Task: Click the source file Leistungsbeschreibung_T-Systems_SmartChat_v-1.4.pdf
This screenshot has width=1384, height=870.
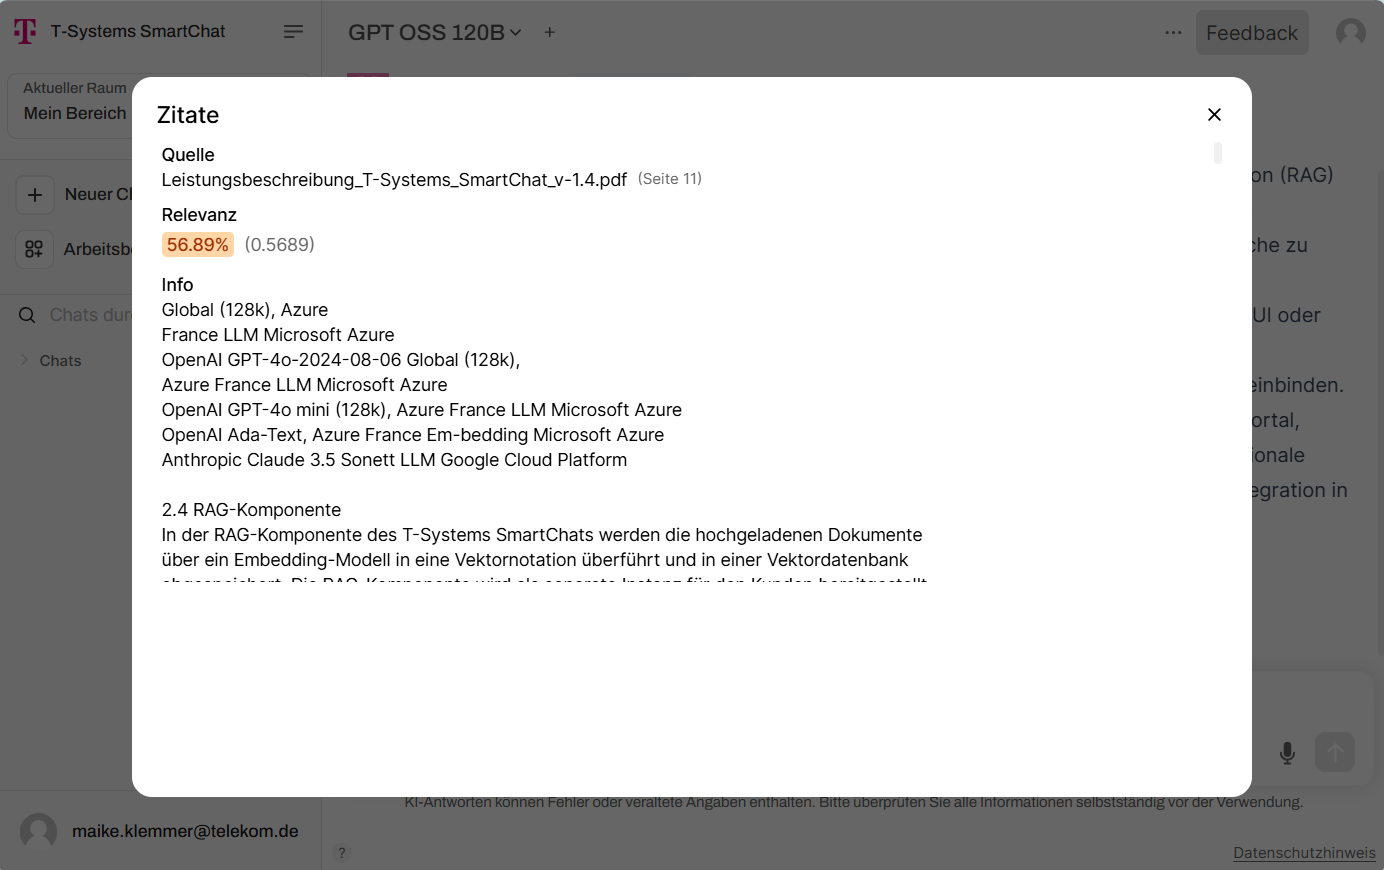Action: (x=394, y=180)
